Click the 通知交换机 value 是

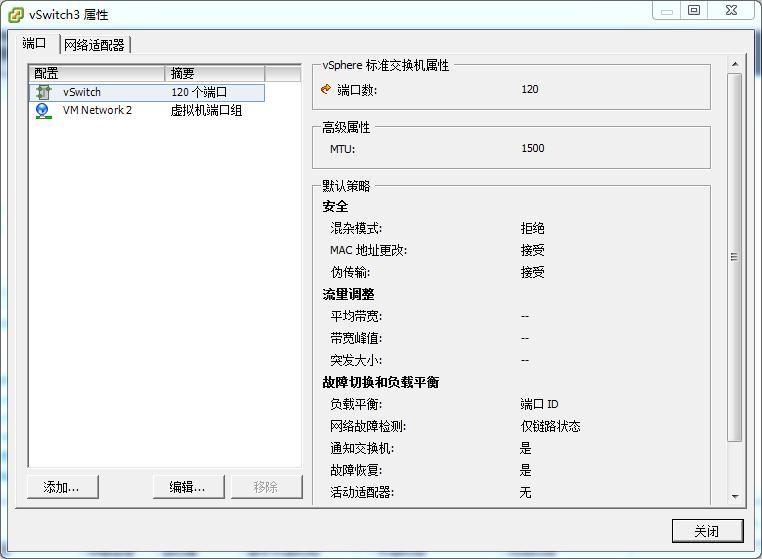[526, 448]
